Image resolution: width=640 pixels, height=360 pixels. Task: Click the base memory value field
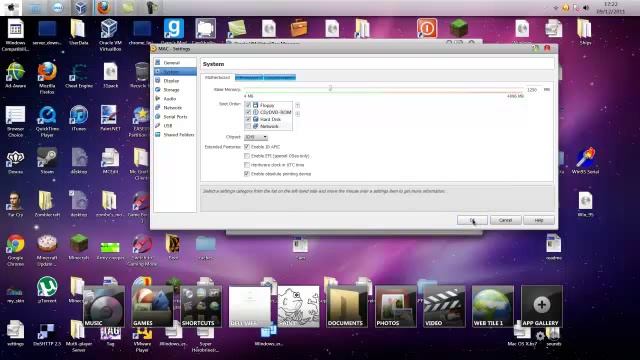[x=533, y=89]
